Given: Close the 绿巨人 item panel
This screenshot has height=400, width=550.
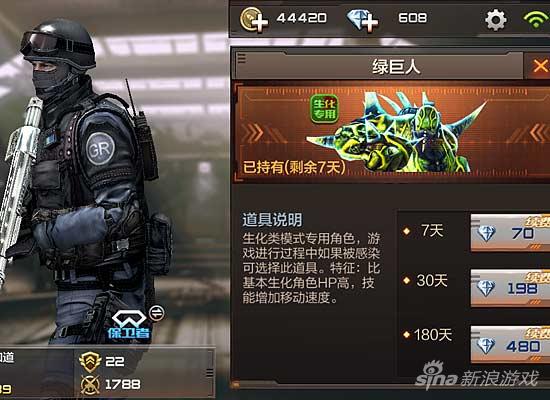Looking at the screenshot, I should [539, 66].
